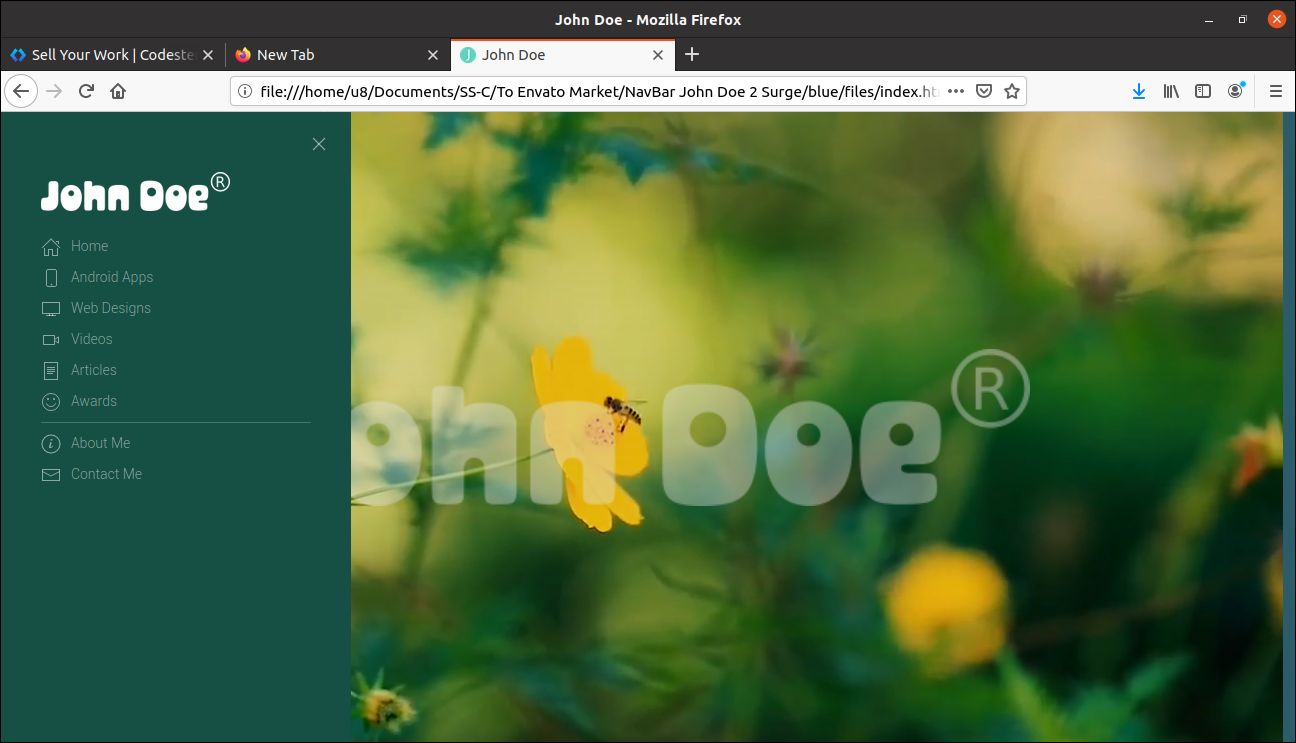Click the Android Apps phone icon
The height and width of the screenshot is (743, 1296).
[51, 278]
